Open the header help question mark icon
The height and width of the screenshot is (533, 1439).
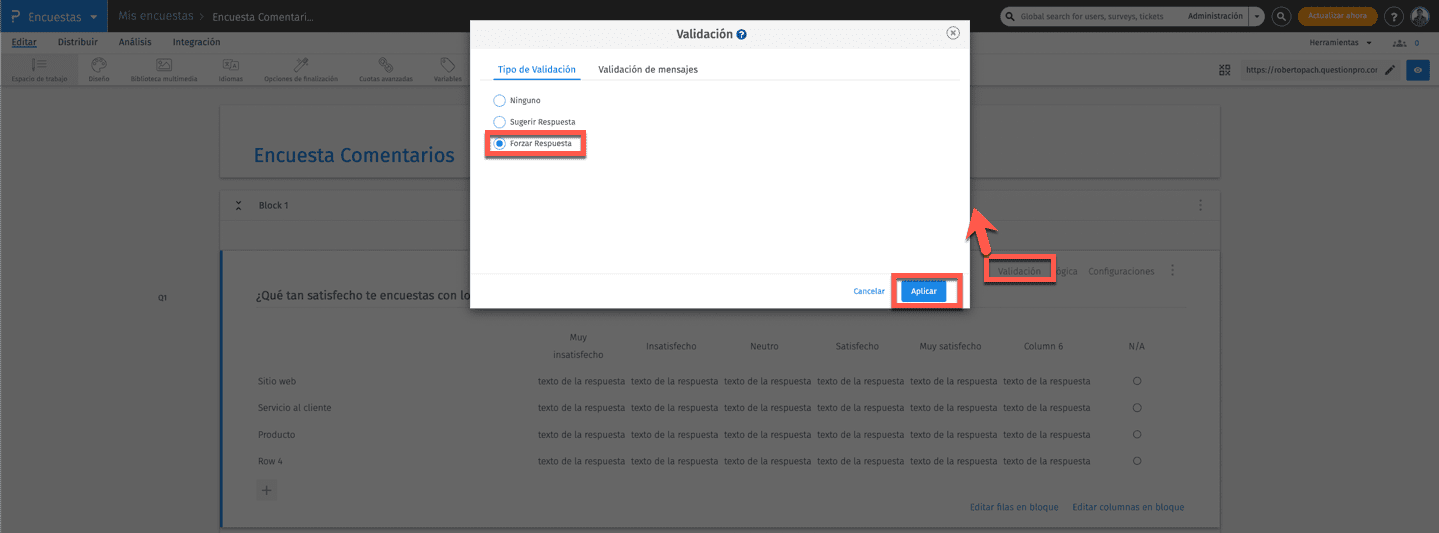click(1394, 17)
